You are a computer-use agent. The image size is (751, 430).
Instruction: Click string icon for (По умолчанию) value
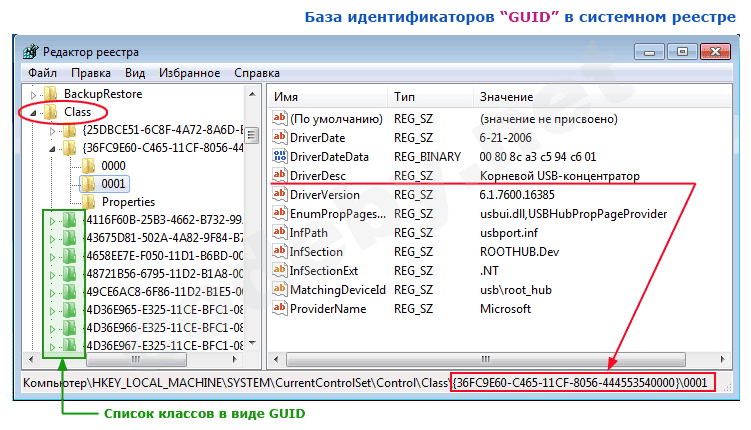click(x=280, y=117)
